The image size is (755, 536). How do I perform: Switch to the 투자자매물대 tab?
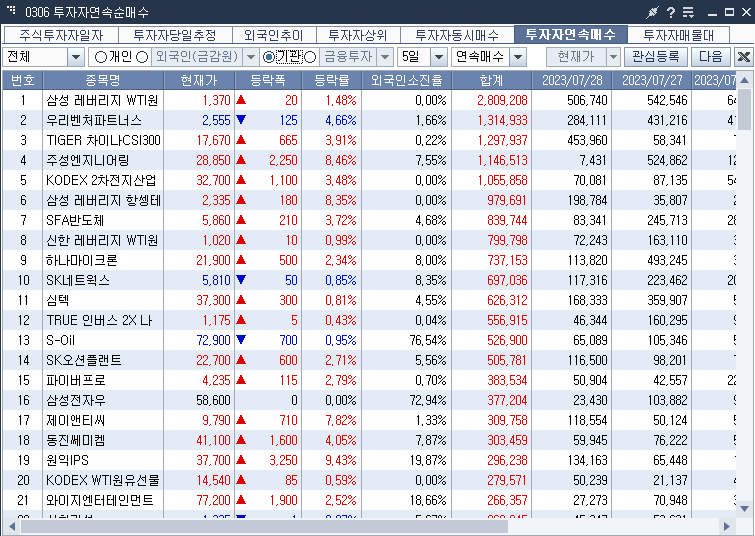tap(678, 35)
